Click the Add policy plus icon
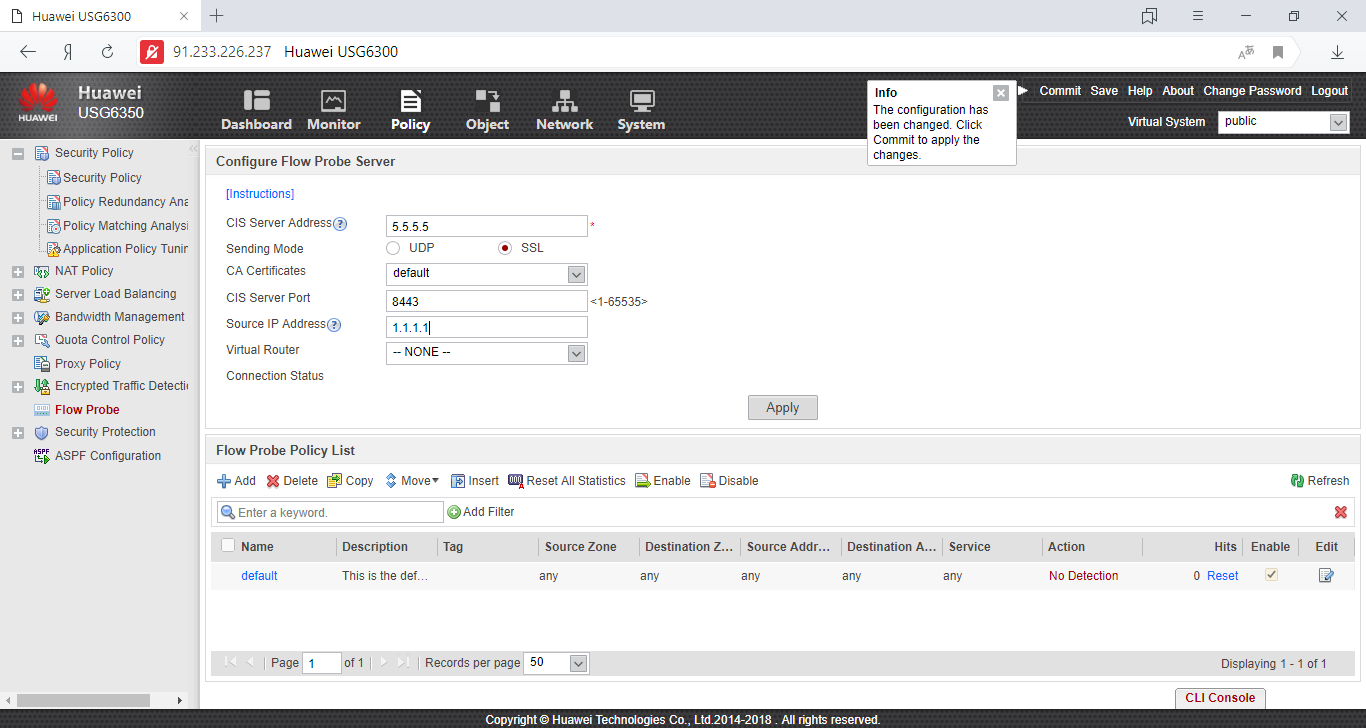The width and height of the screenshot is (1366, 728). pos(224,481)
